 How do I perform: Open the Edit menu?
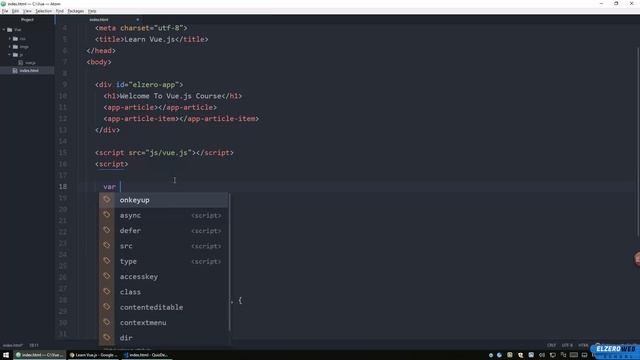(x=16, y=11)
